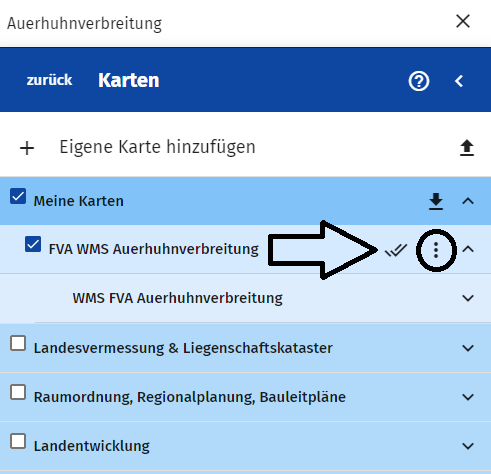
Task: Click the plus icon to add own map
Action: (x=27, y=148)
